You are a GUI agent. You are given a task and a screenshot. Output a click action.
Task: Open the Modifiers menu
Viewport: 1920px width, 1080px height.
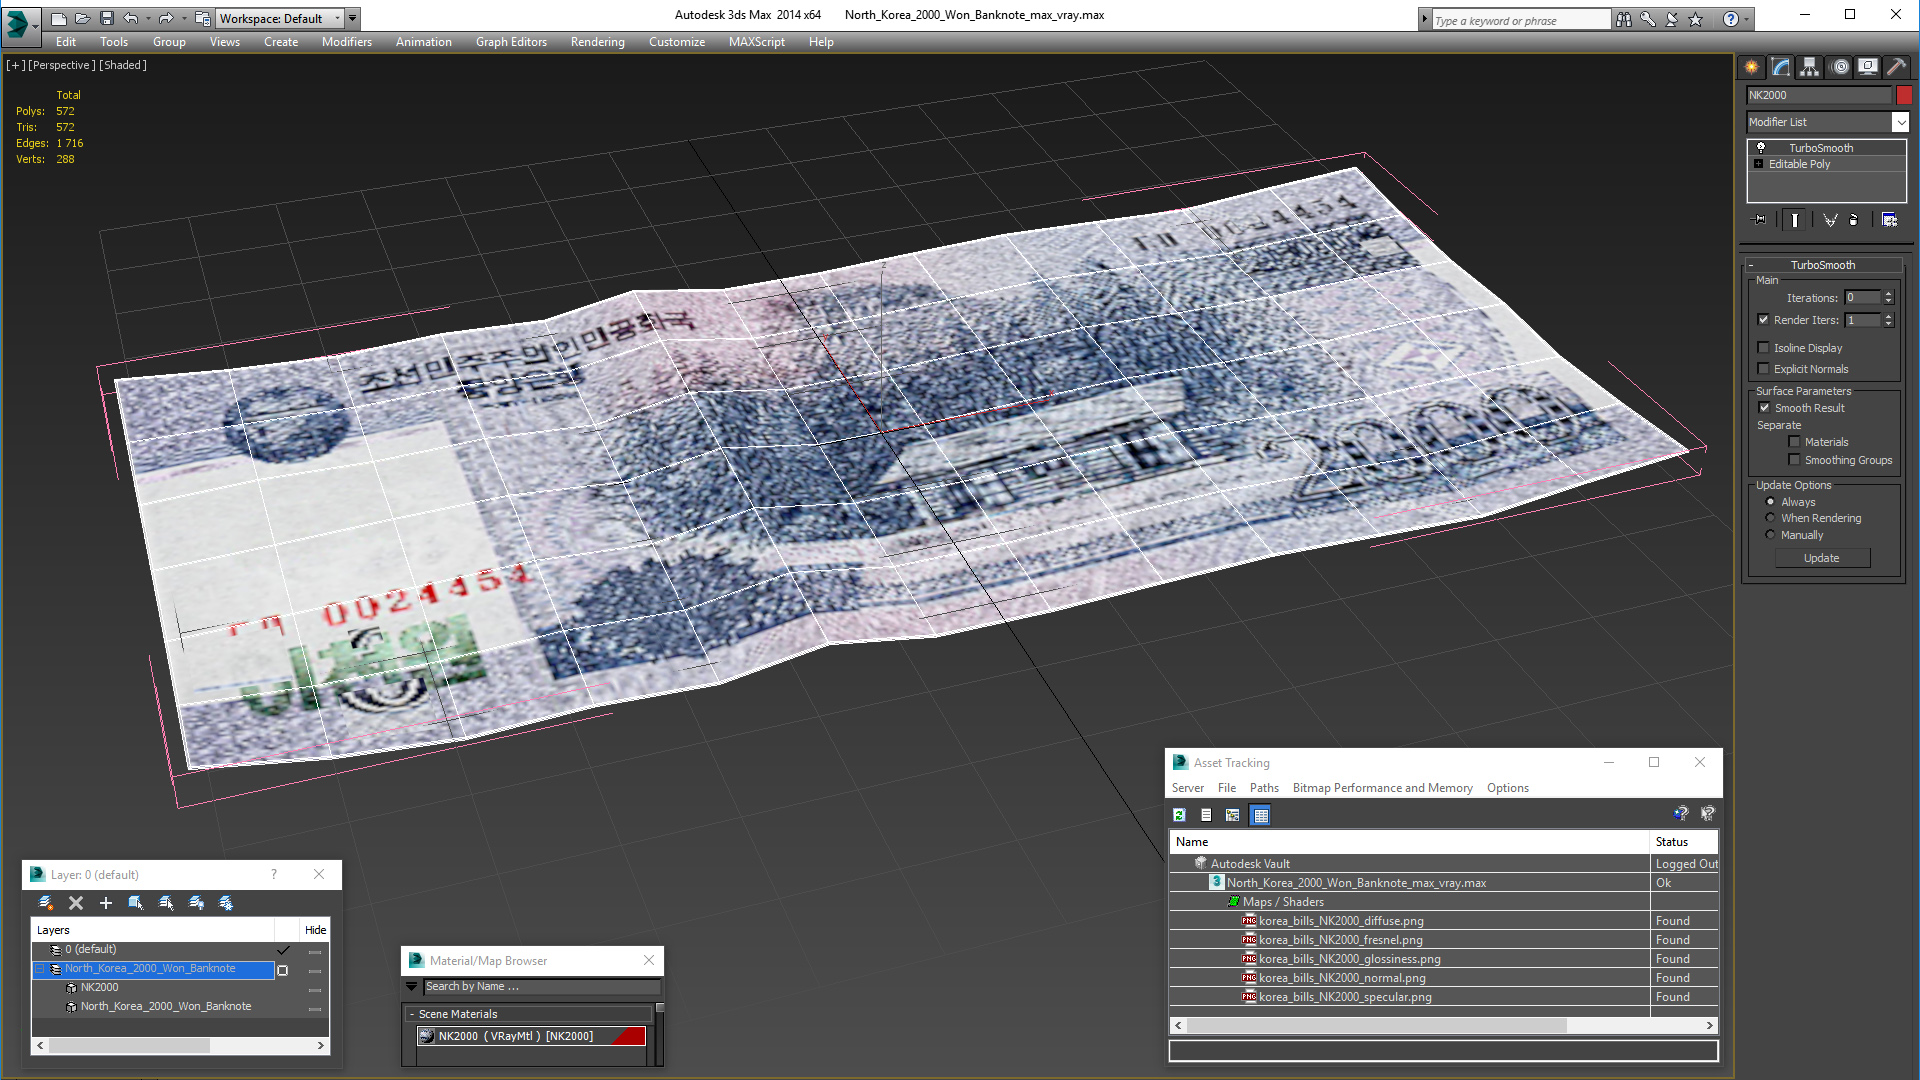point(347,42)
